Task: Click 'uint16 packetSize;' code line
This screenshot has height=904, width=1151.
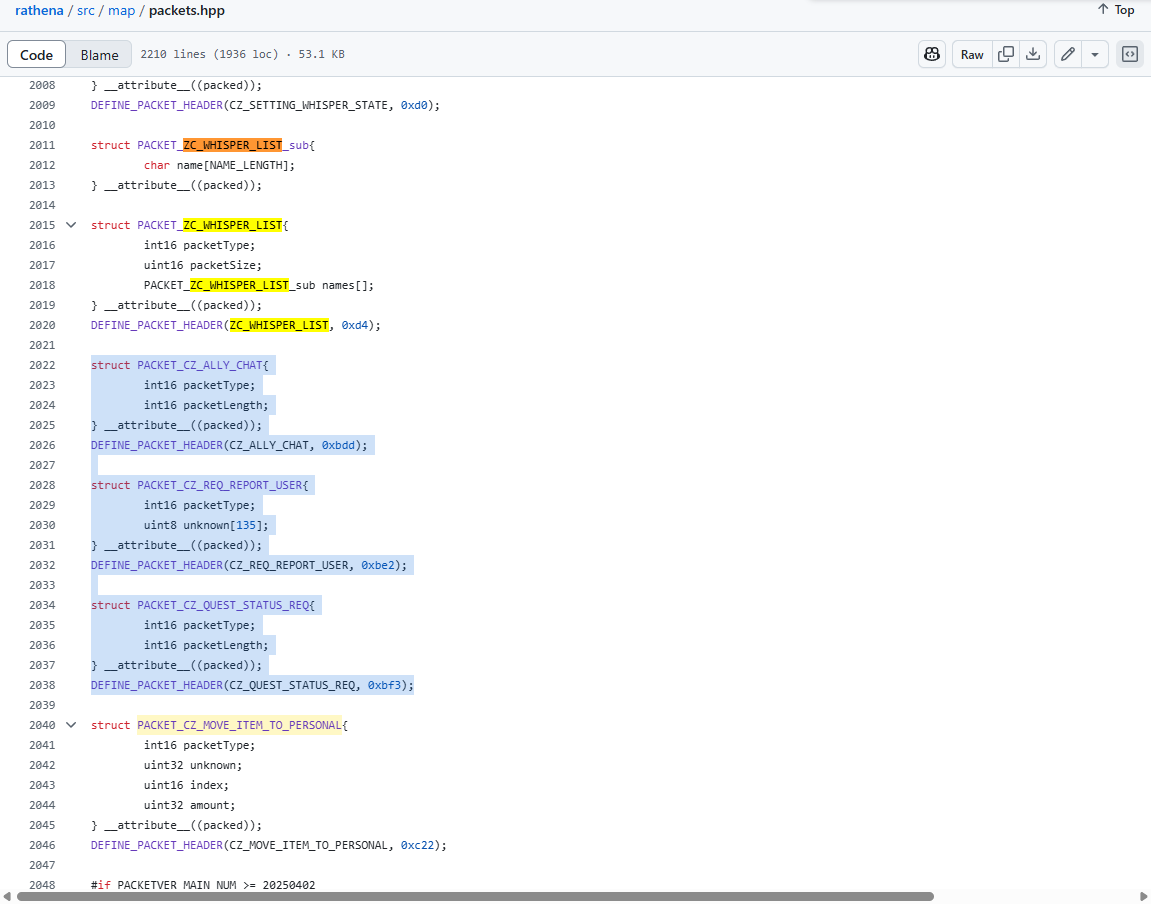Action: coord(203,266)
